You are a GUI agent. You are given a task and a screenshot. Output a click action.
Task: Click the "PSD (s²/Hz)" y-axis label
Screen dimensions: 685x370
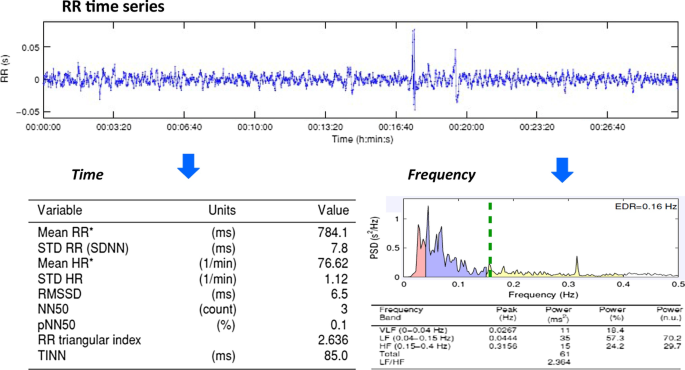click(x=375, y=238)
